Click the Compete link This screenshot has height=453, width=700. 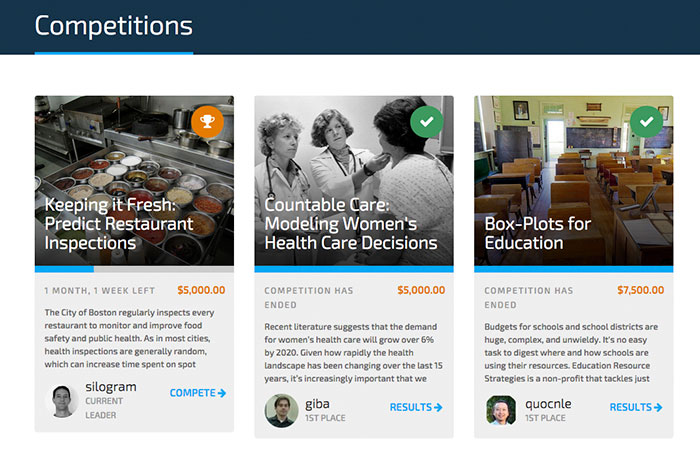click(192, 393)
